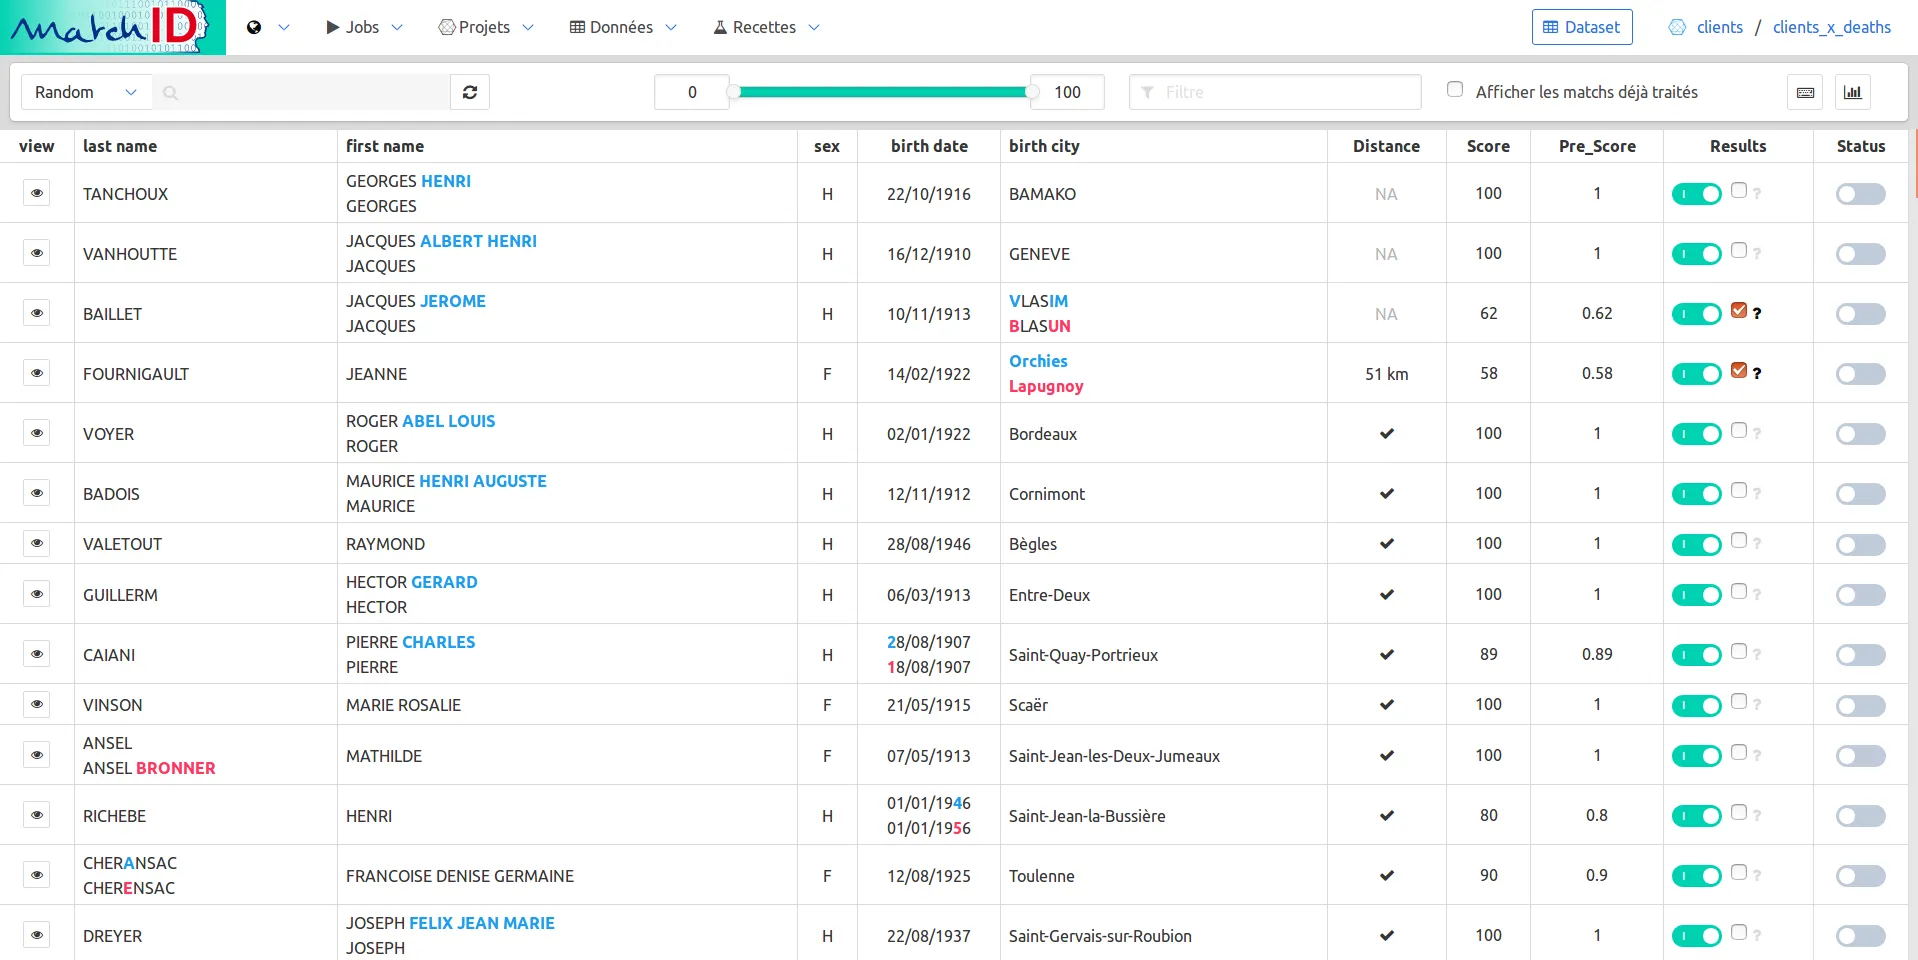Screen dimensions: 1918x960
Task: Open the statistics bar chart icon
Action: pyautogui.click(x=1852, y=92)
